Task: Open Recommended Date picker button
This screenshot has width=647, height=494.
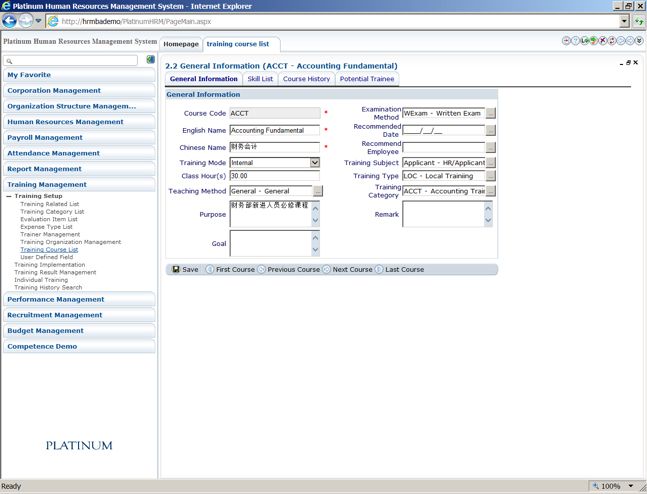Action: (x=491, y=130)
